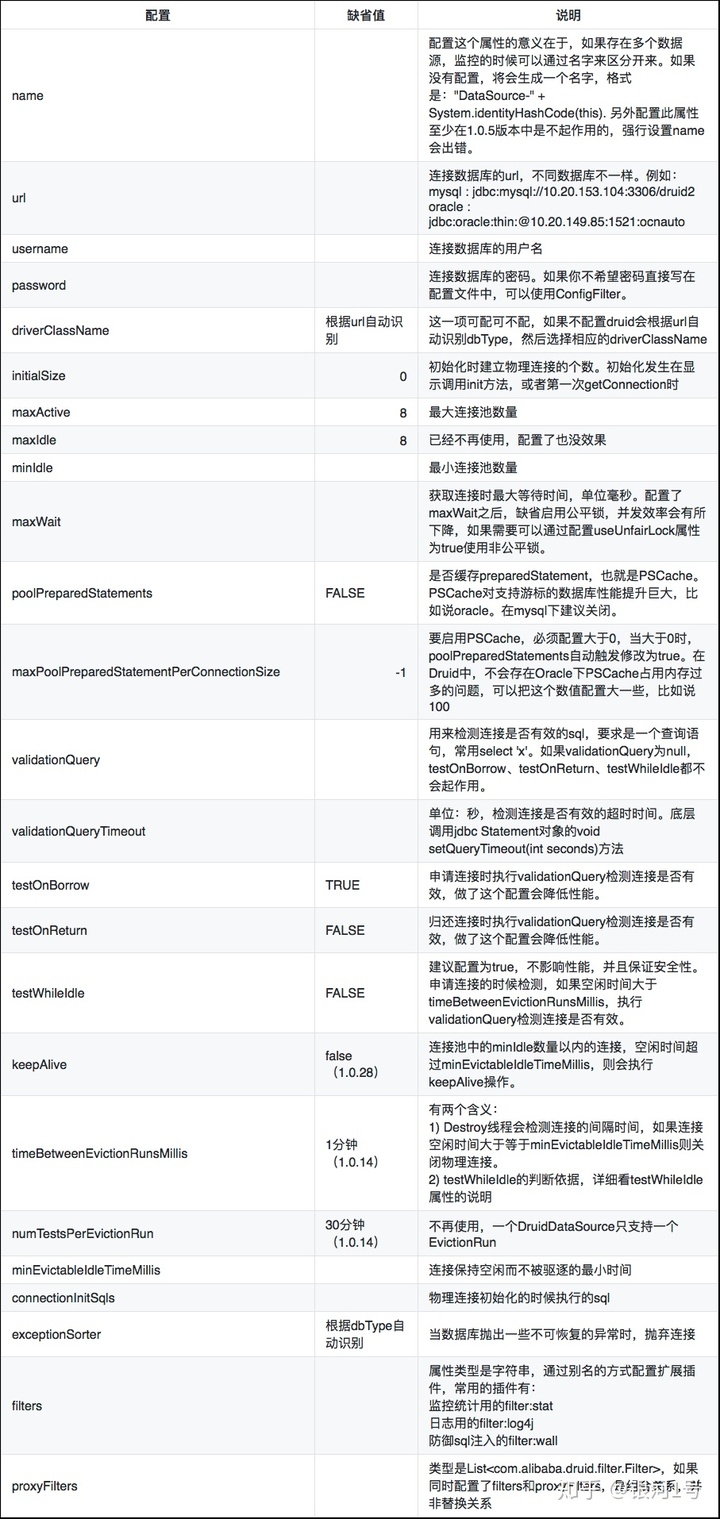Click maxPoolPreparedStatementPerConnectionSize config cell
720x1519 pixels.
point(157,672)
